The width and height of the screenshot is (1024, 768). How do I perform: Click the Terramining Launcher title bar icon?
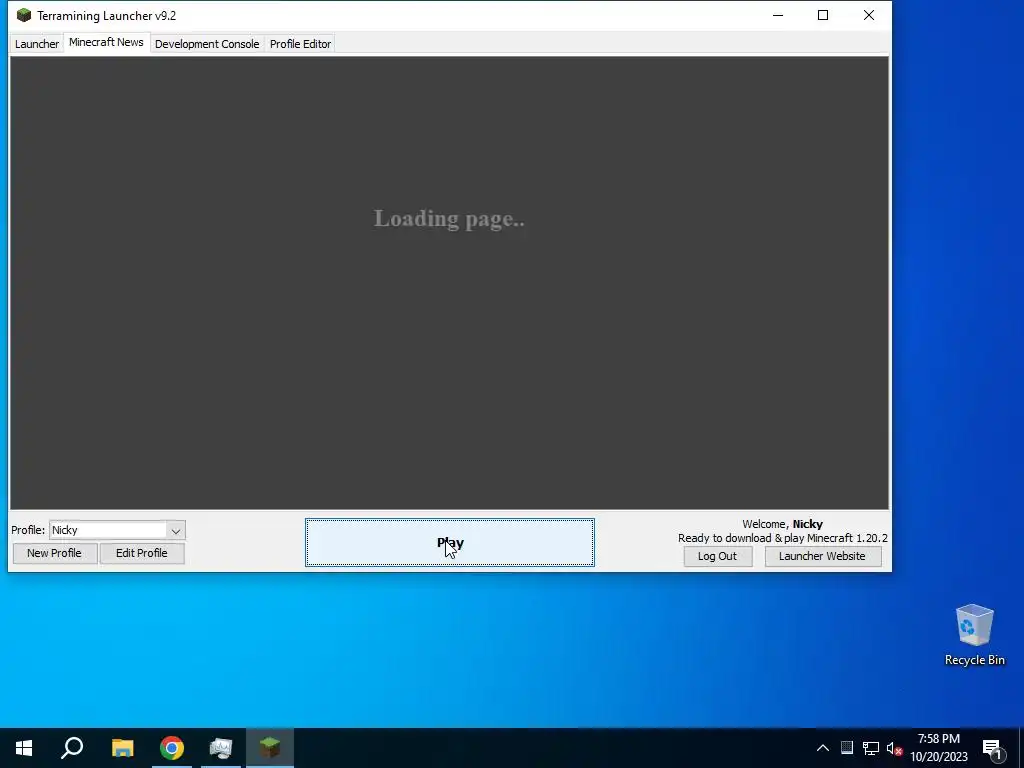[24, 15]
